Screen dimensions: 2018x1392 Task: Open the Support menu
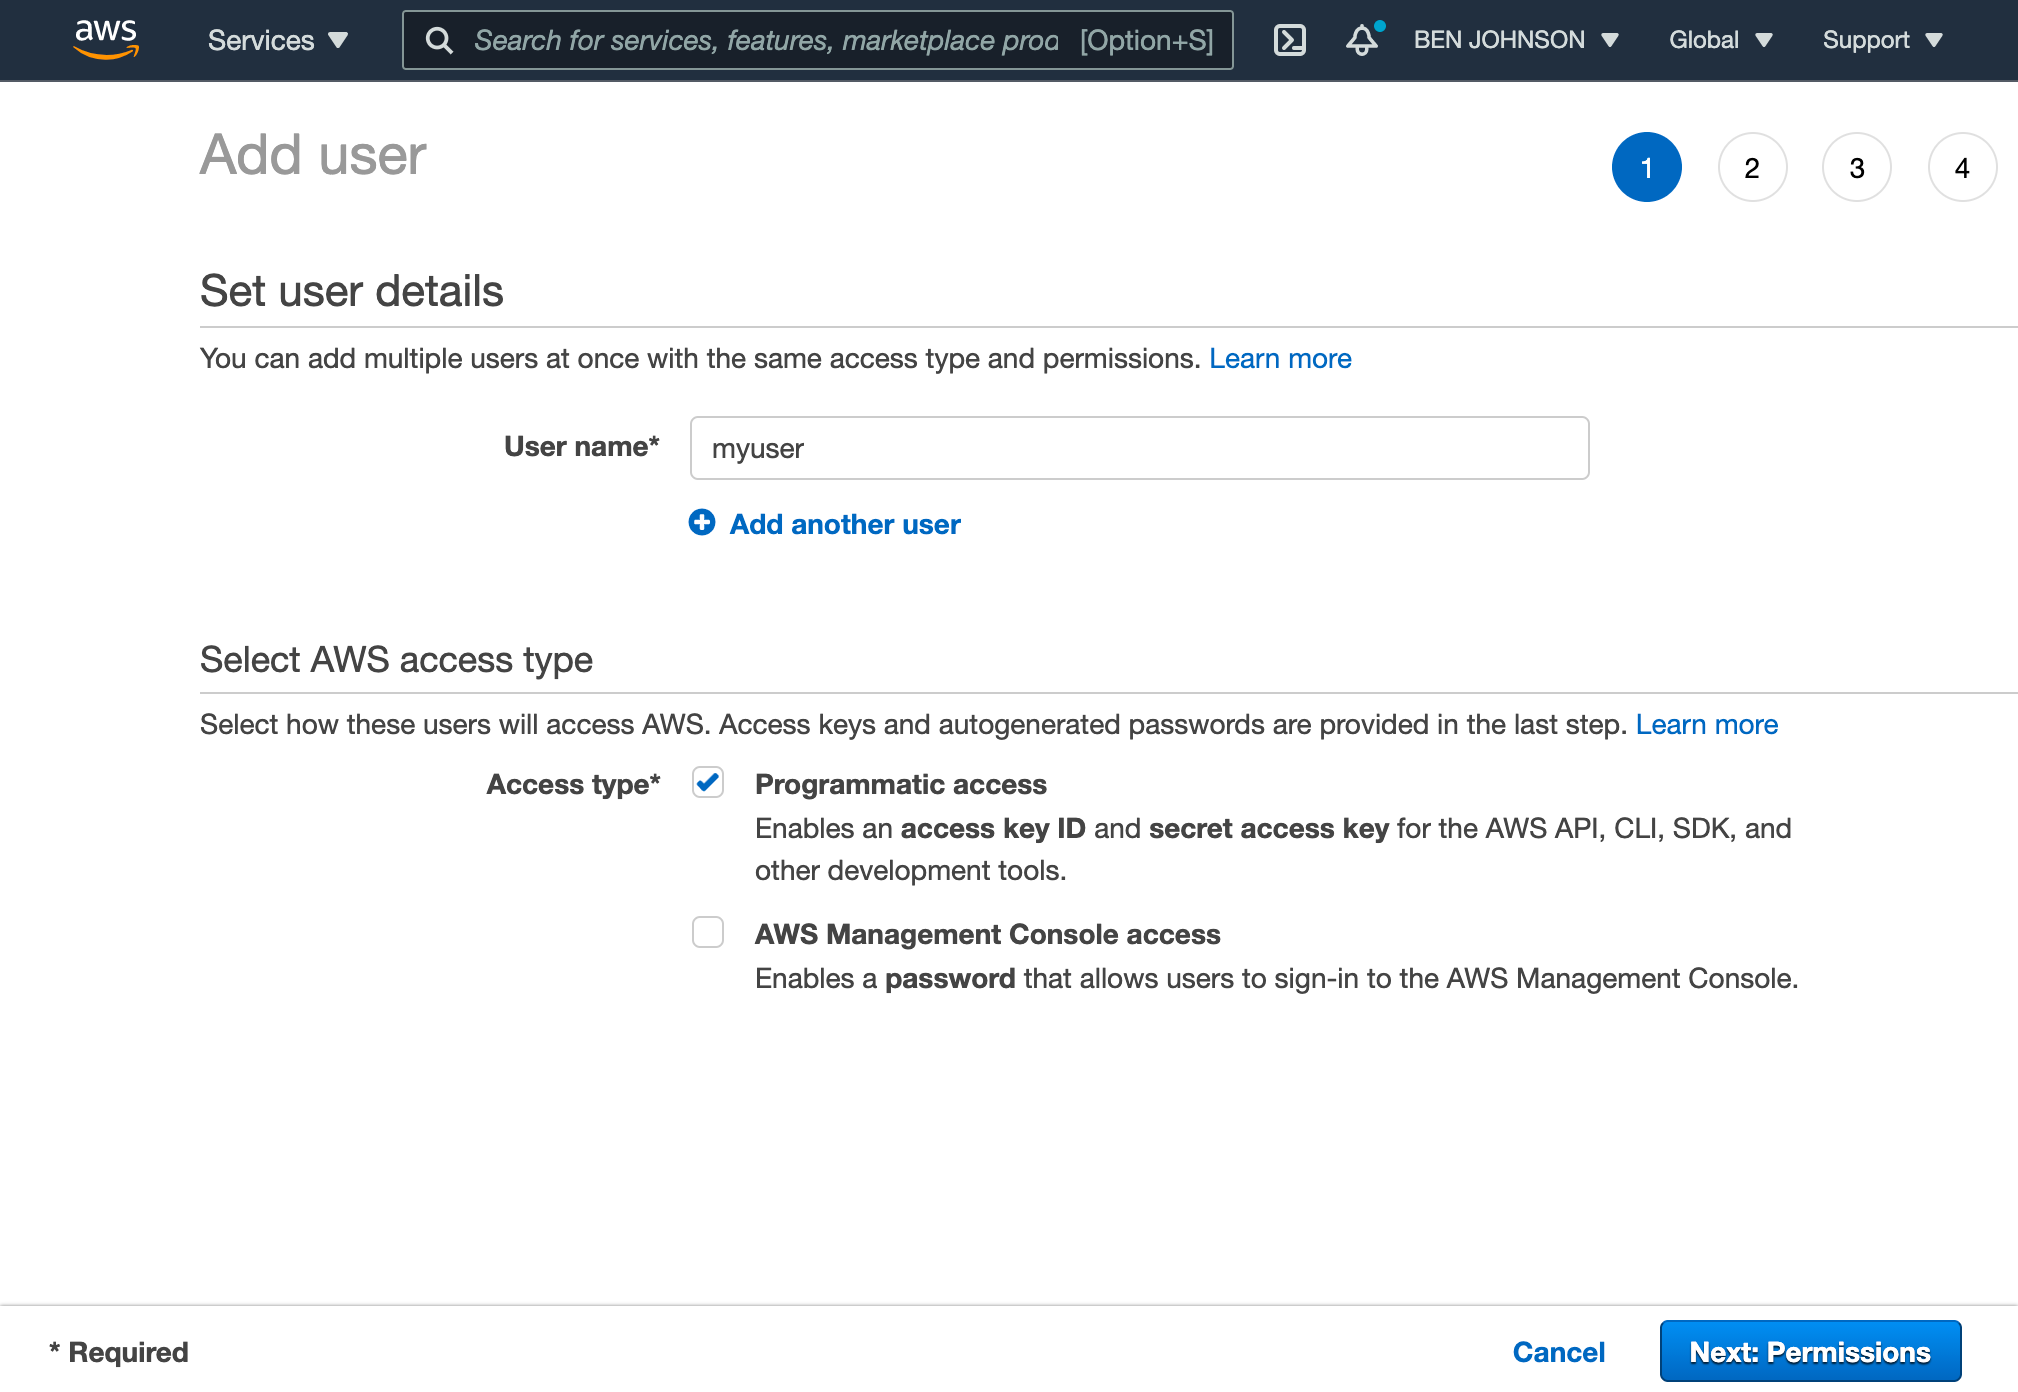click(1881, 40)
